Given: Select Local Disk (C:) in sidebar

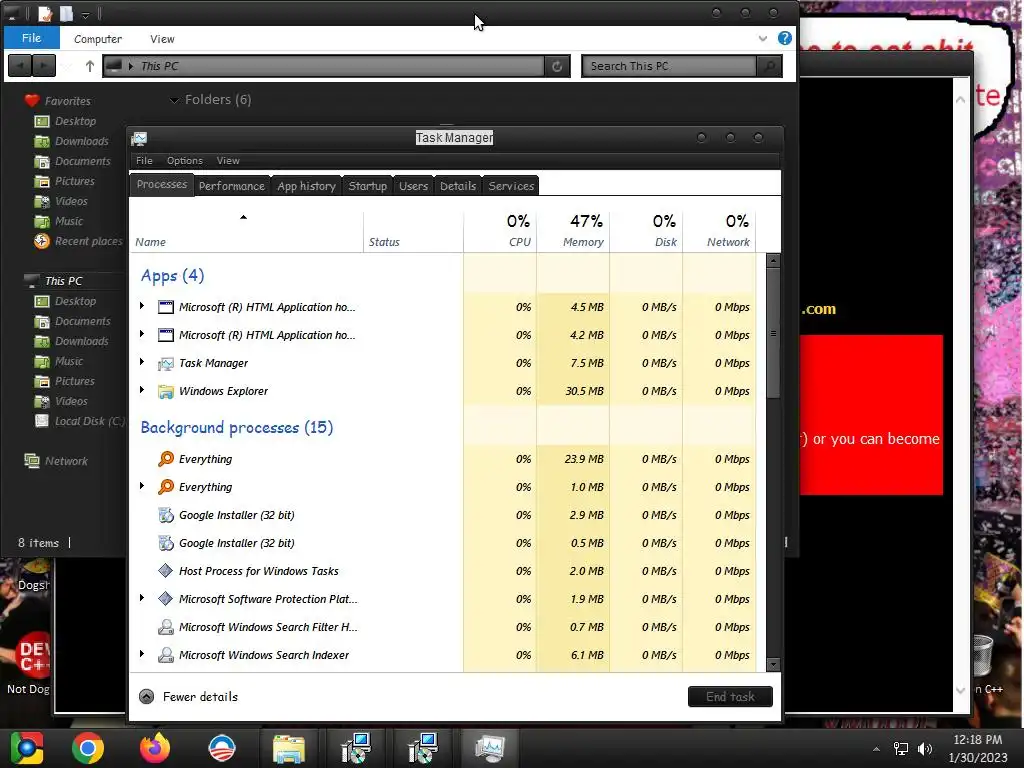Looking at the screenshot, I should 80,421.
